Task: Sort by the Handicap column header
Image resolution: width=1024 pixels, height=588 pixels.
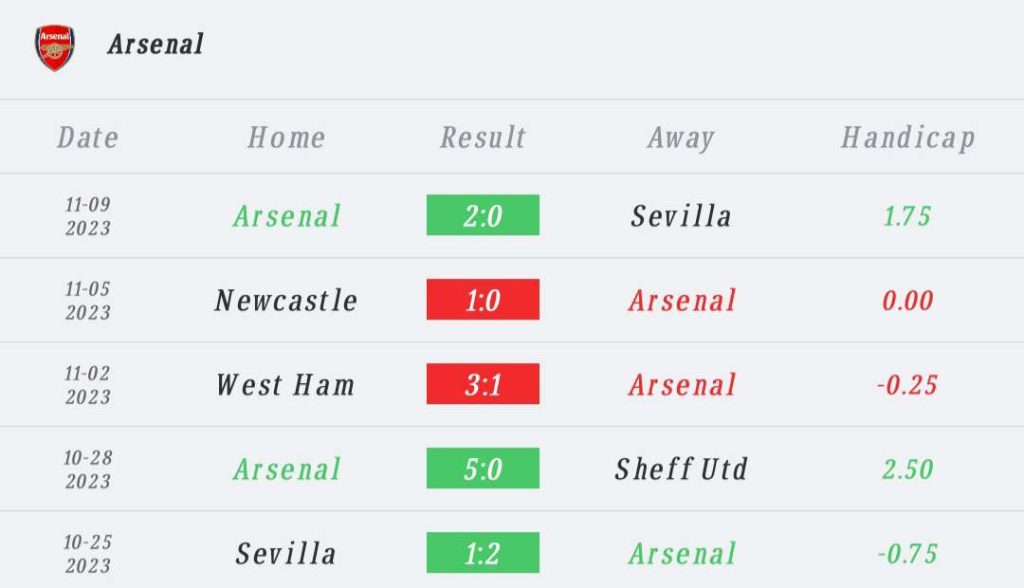Action: click(908, 138)
